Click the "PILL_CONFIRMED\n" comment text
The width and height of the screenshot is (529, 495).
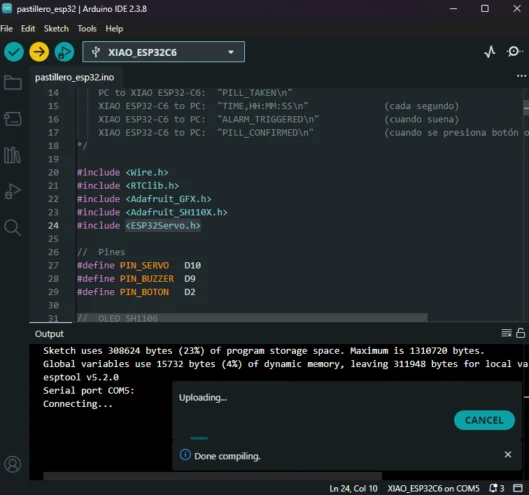pos(265,133)
